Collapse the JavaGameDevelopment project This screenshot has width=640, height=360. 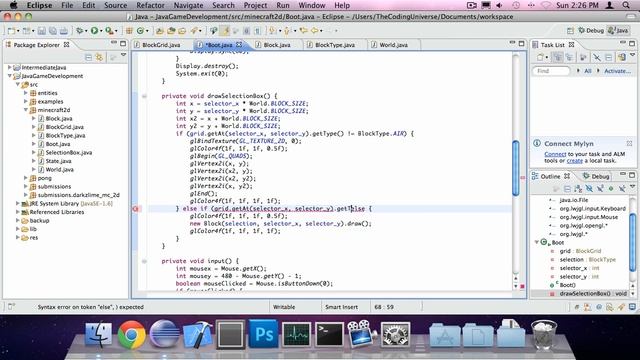(10, 76)
